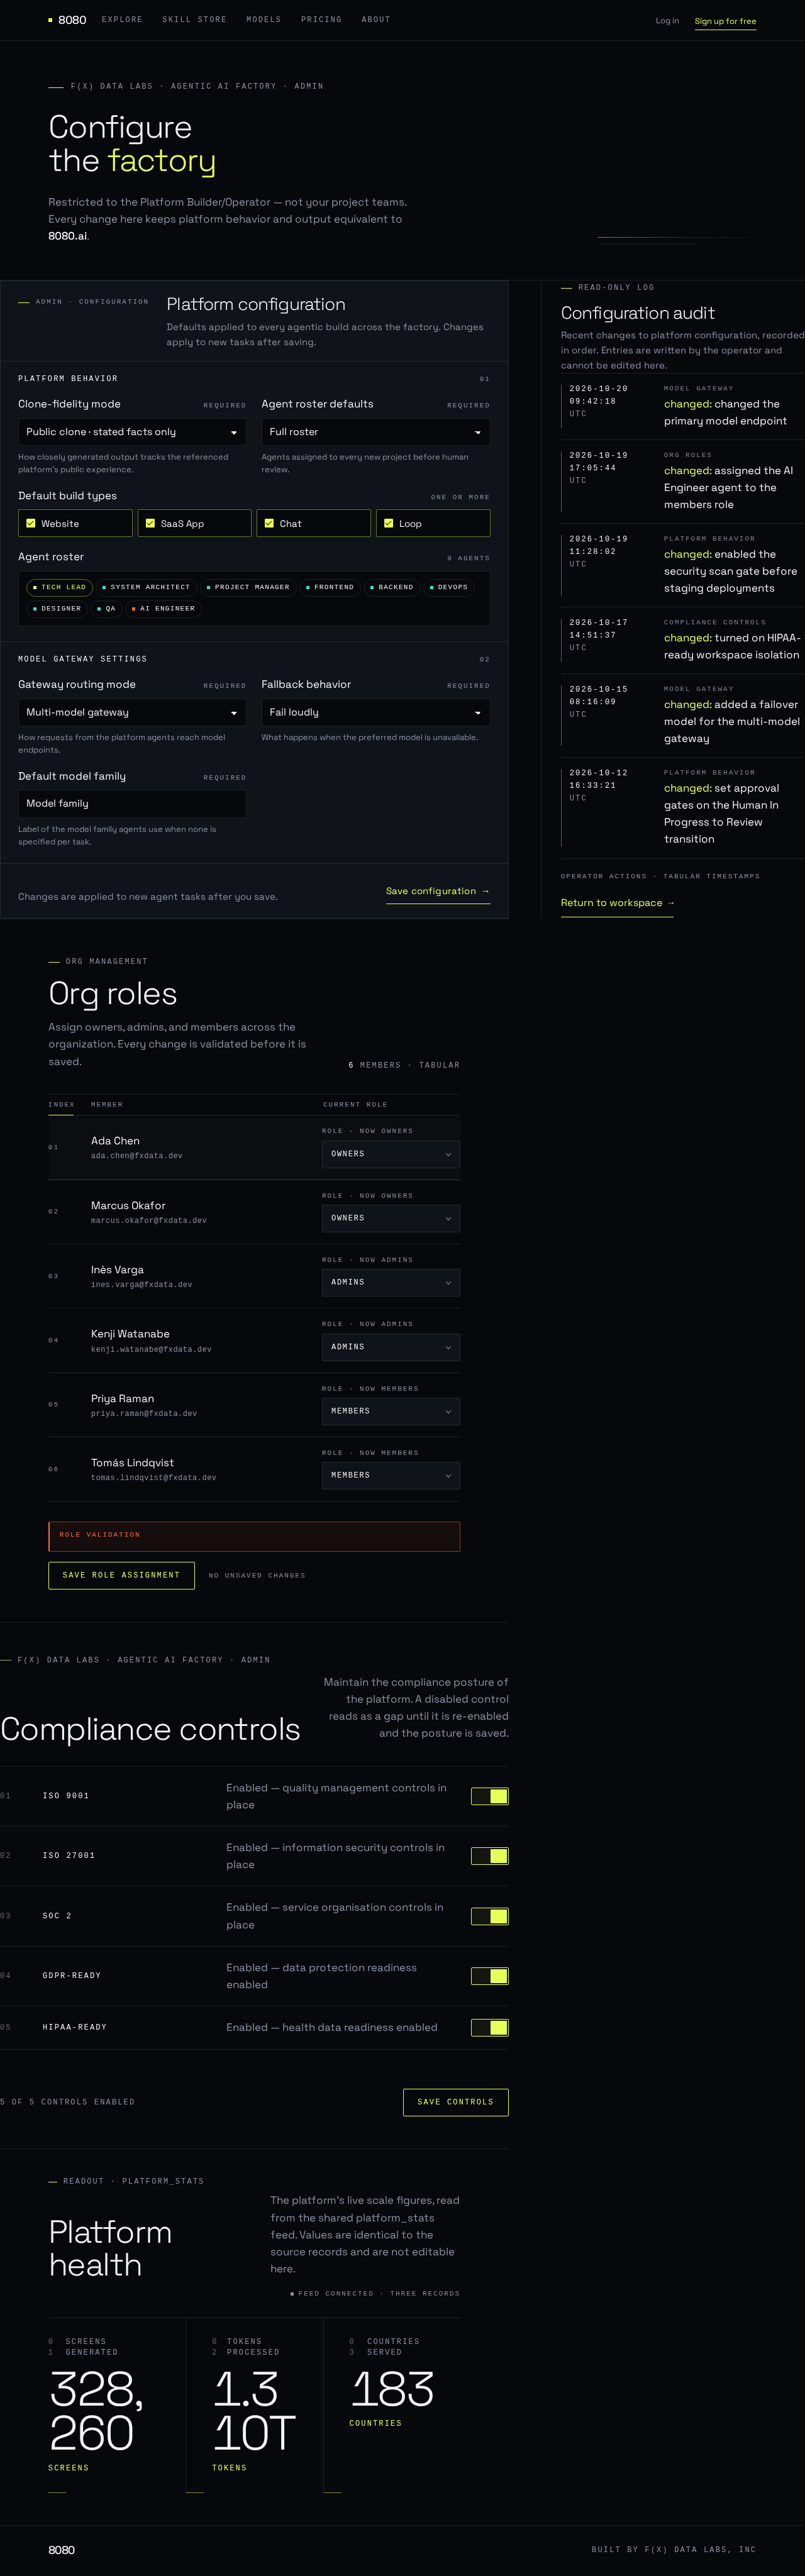
Task: Select the Frontend agent chip
Action: tap(330, 587)
